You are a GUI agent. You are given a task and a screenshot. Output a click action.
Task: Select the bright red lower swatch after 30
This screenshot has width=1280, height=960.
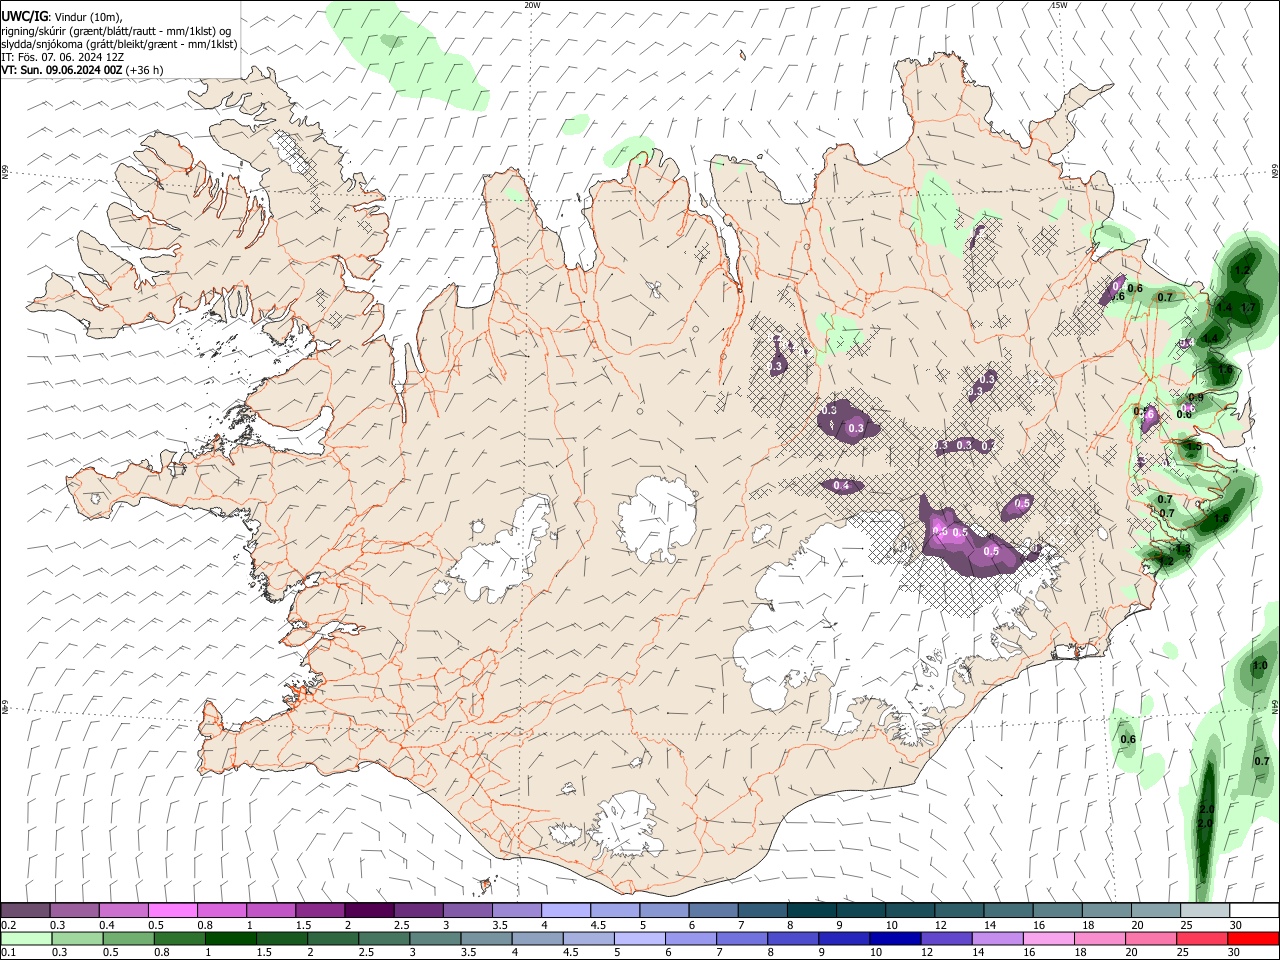(x=1252, y=938)
